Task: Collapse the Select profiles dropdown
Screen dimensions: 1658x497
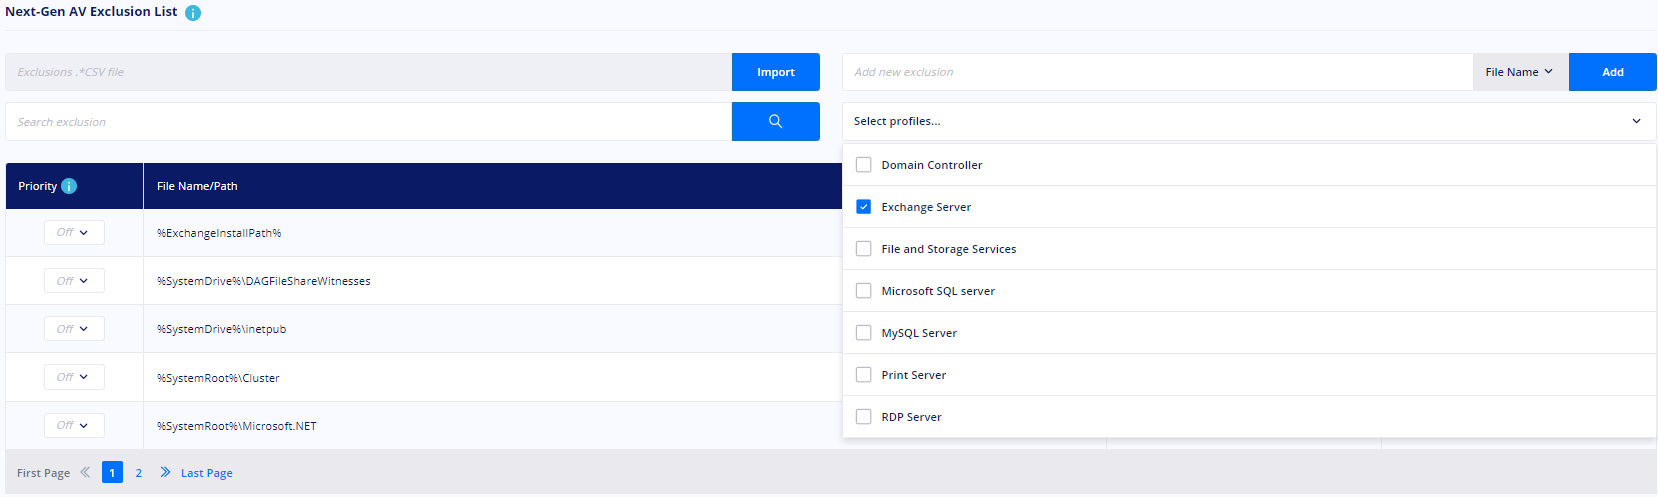Action: coord(1636,121)
